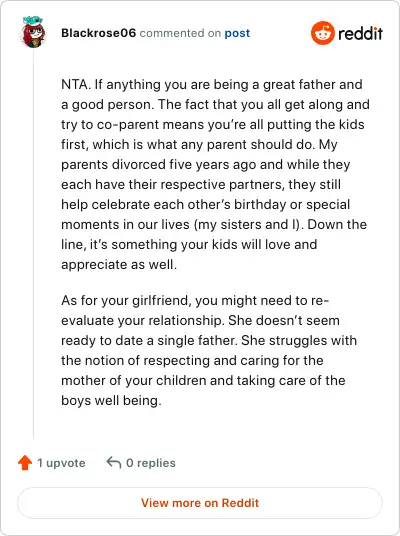The image size is (400, 536).
Task: Click the orange Reddit Snoo logo
Action: 322,33
